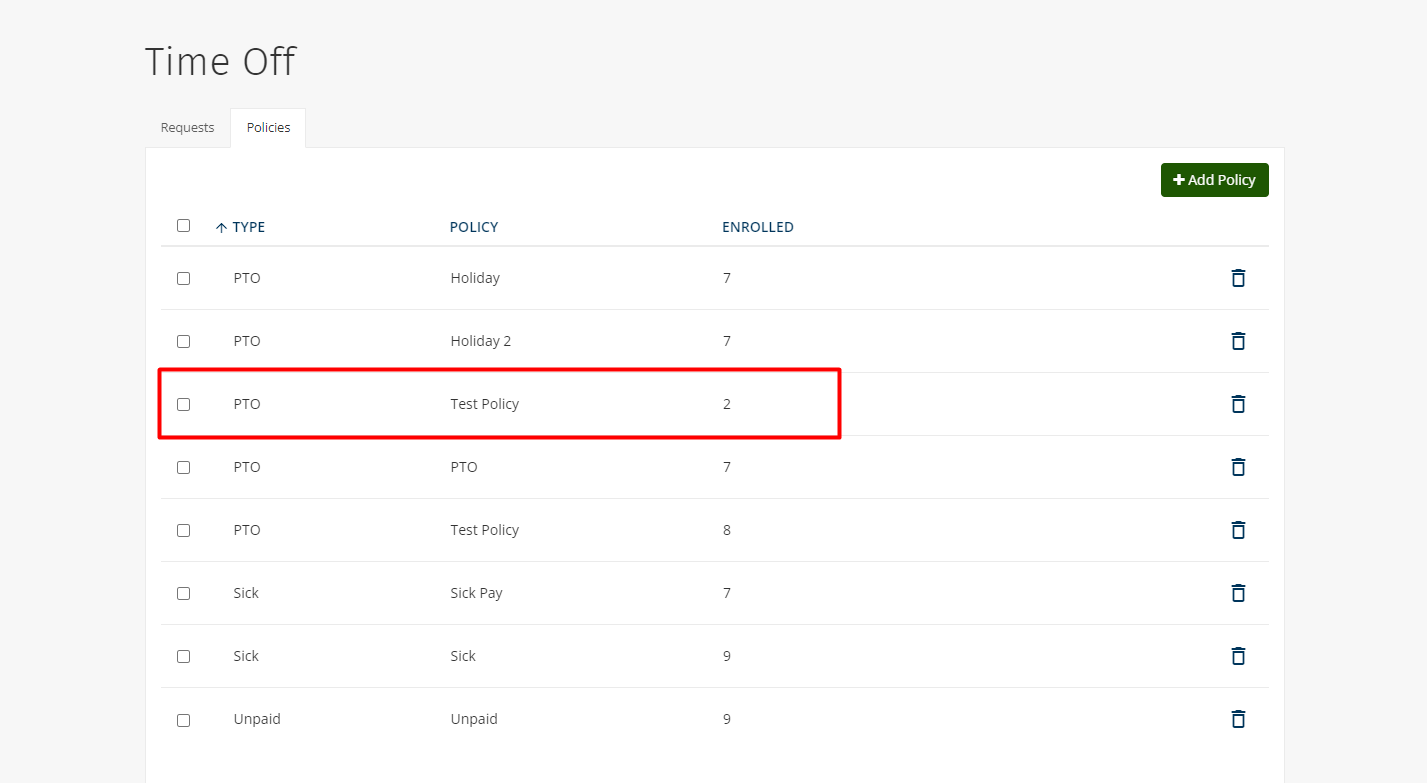Switch to the Requests tab
The height and width of the screenshot is (783, 1427).
click(x=188, y=128)
